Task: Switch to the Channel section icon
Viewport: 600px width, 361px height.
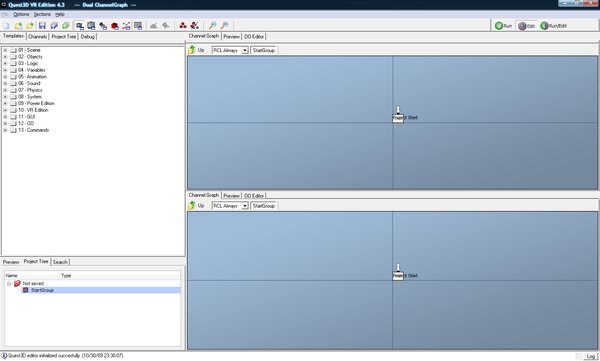Action: [x=80, y=26]
